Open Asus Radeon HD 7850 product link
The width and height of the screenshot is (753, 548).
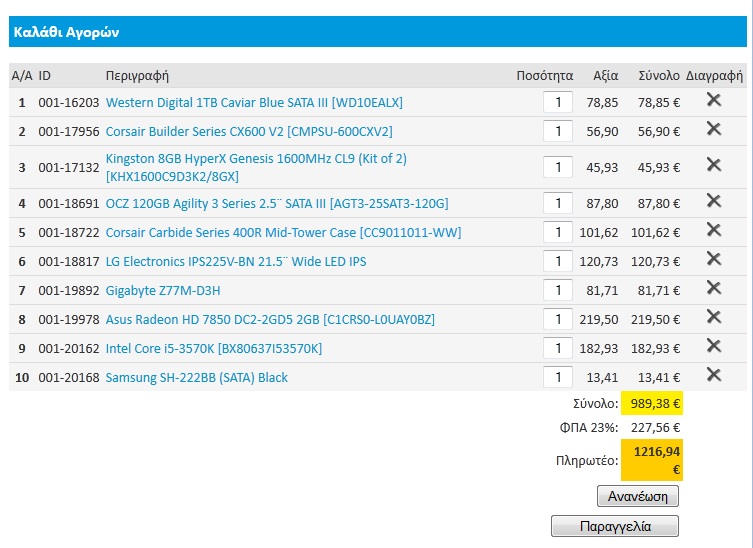[x=270, y=319]
